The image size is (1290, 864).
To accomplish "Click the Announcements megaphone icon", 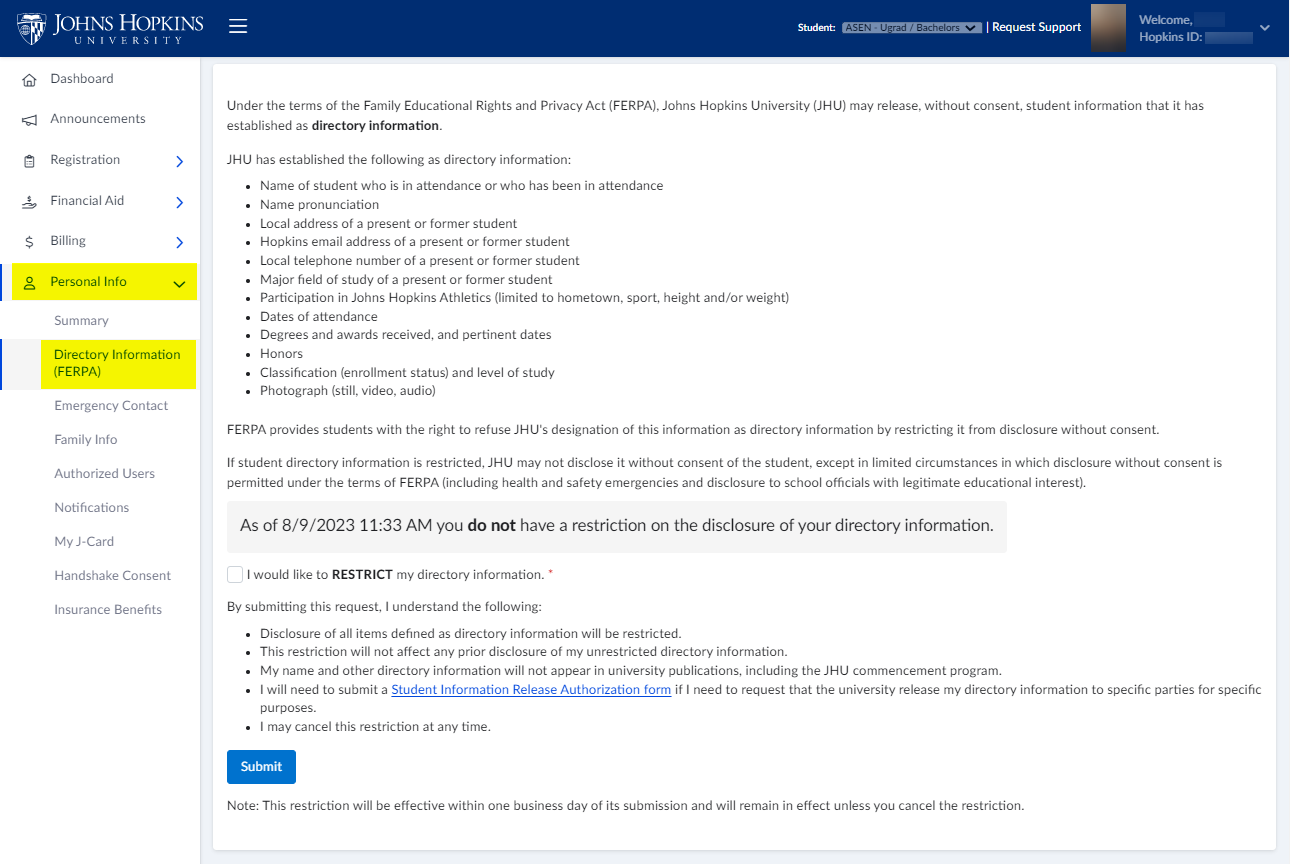I will [29, 120].
